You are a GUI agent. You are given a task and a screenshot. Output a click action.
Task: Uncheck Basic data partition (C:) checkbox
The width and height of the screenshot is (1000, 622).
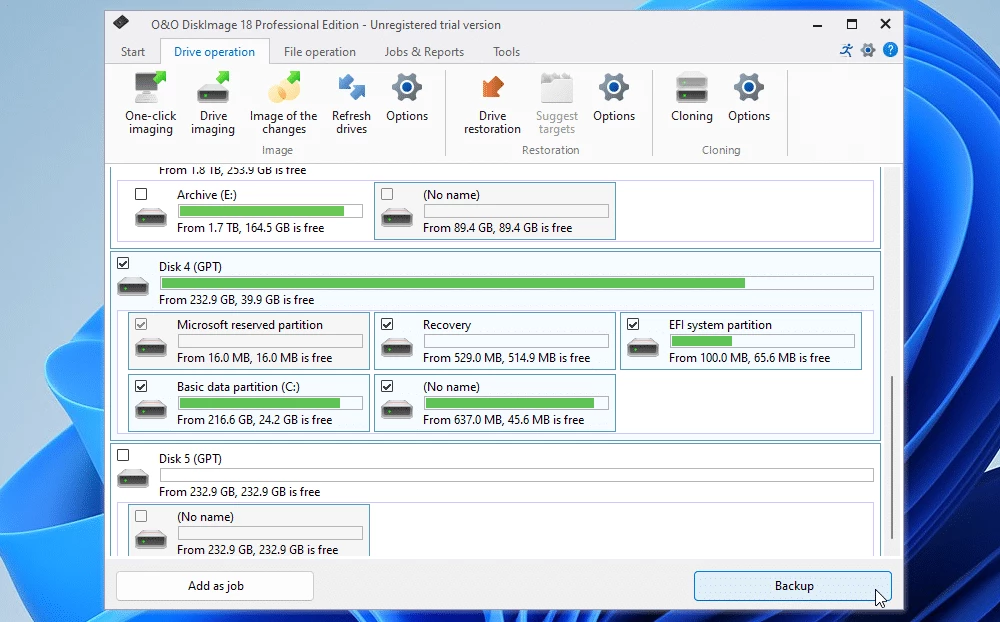click(141, 386)
